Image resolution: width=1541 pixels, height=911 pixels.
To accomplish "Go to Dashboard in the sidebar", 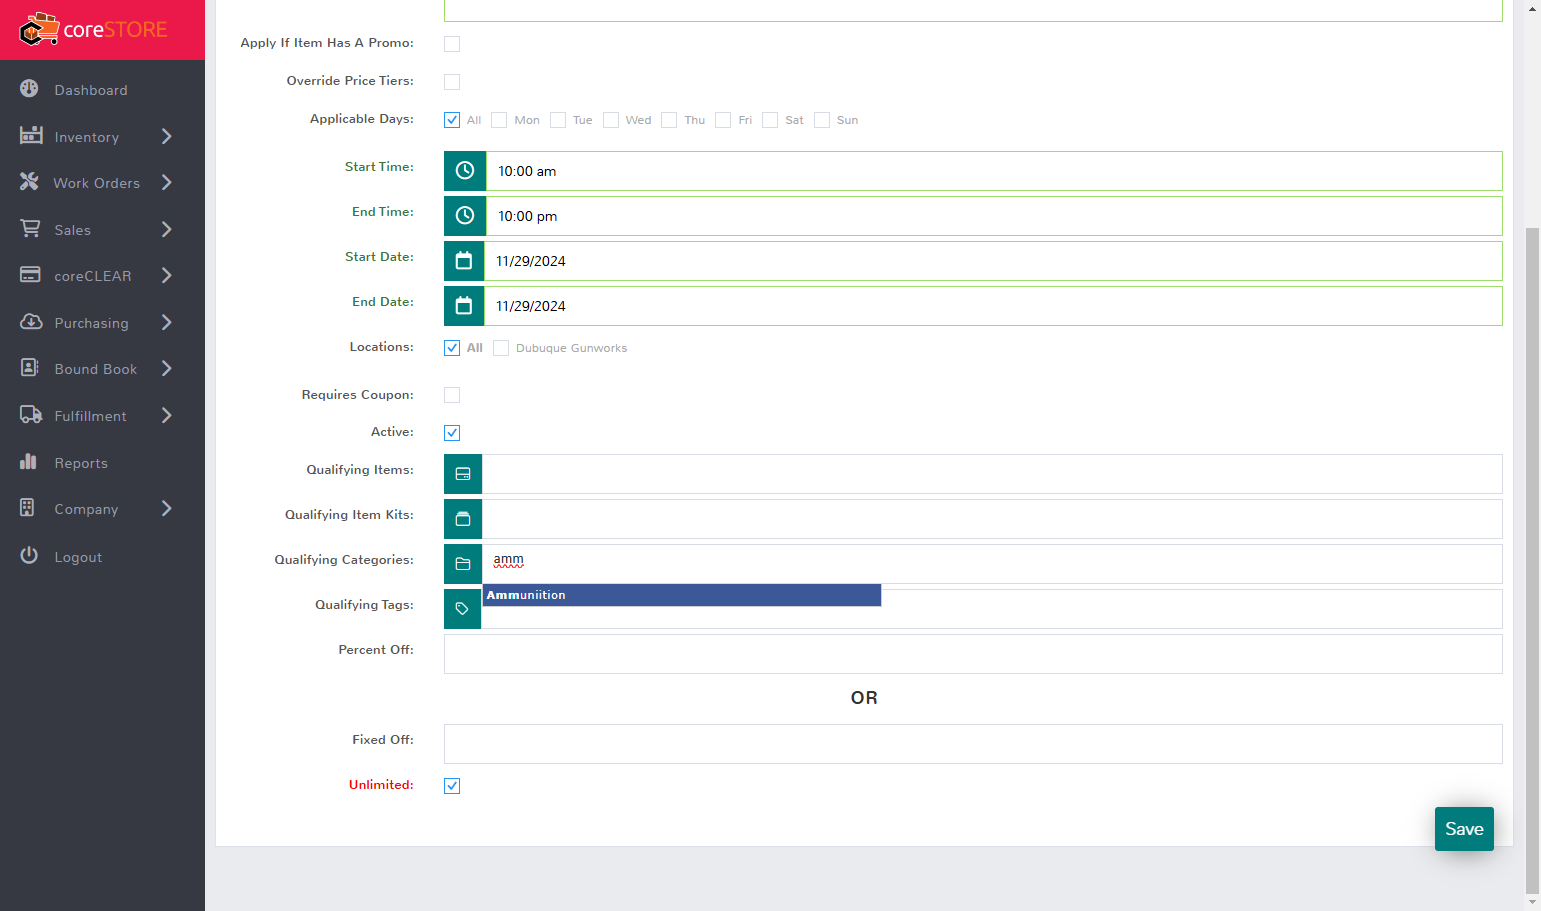I will tap(91, 90).
